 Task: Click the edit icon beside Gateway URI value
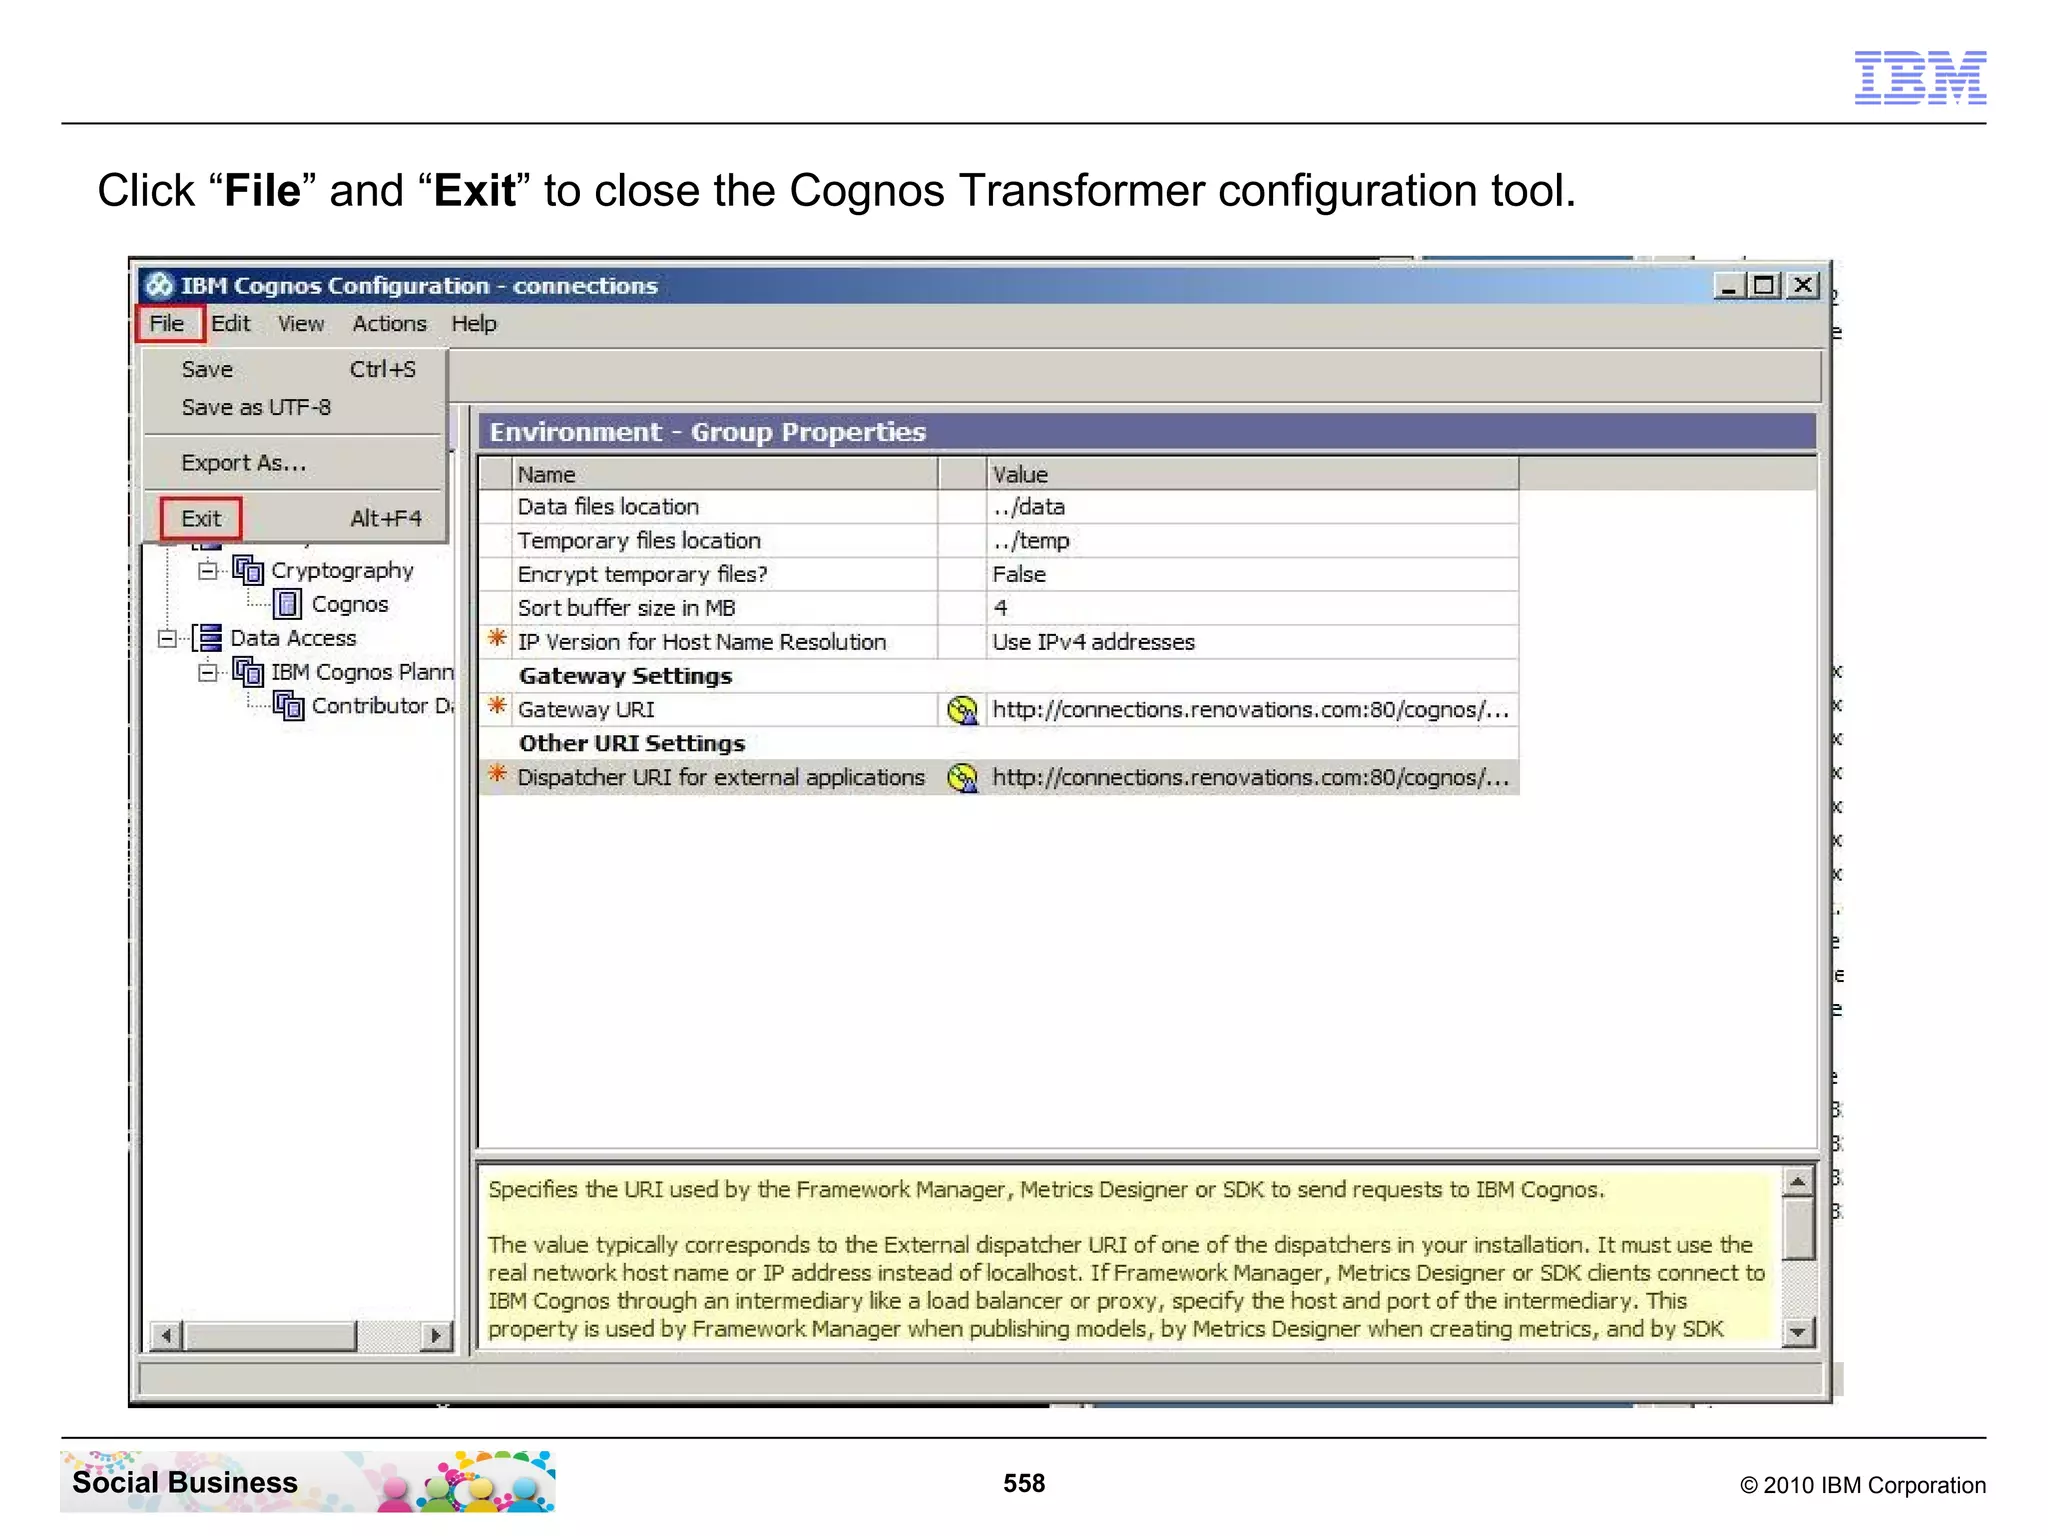tap(962, 710)
